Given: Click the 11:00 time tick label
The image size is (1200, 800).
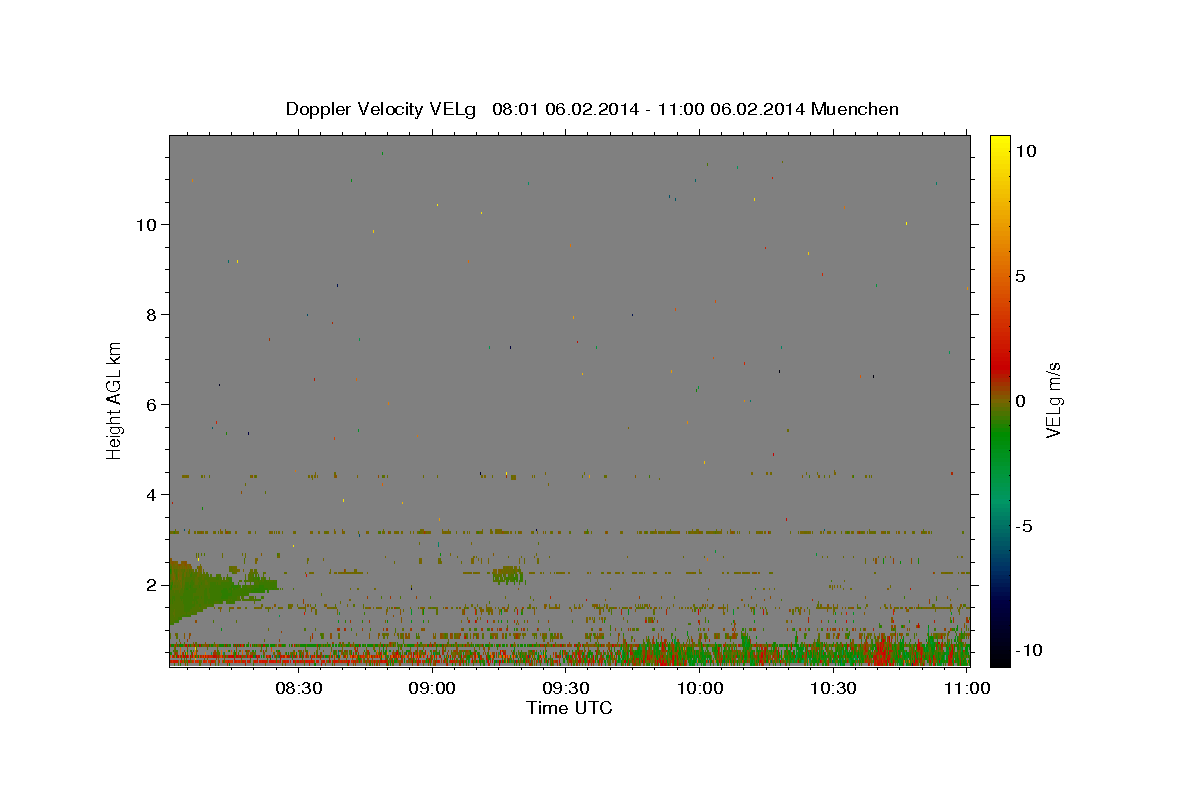Looking at the screenshot, I should pos(967,688).
